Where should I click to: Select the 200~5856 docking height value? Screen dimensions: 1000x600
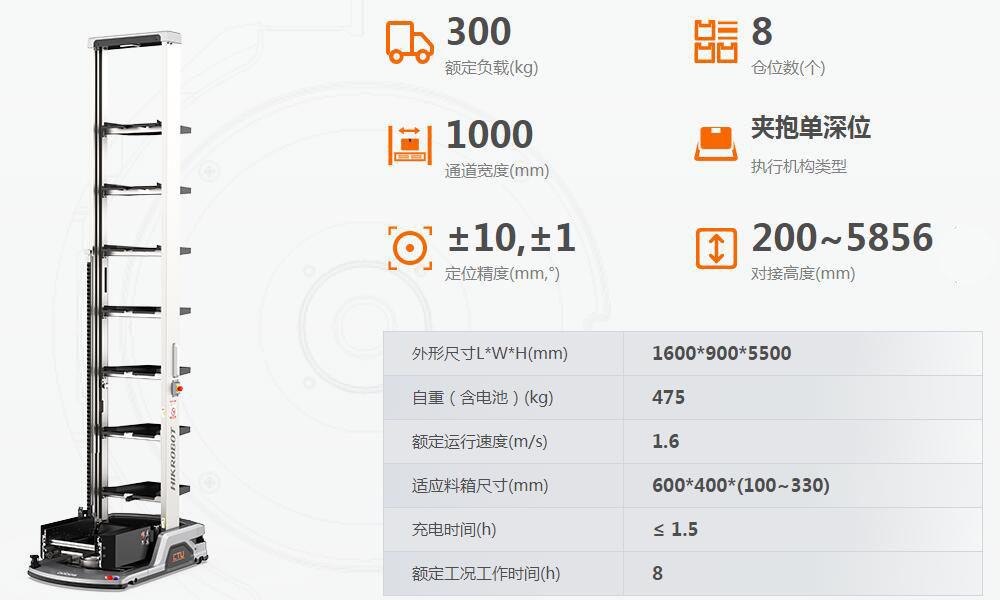click(x=842, y=238)
